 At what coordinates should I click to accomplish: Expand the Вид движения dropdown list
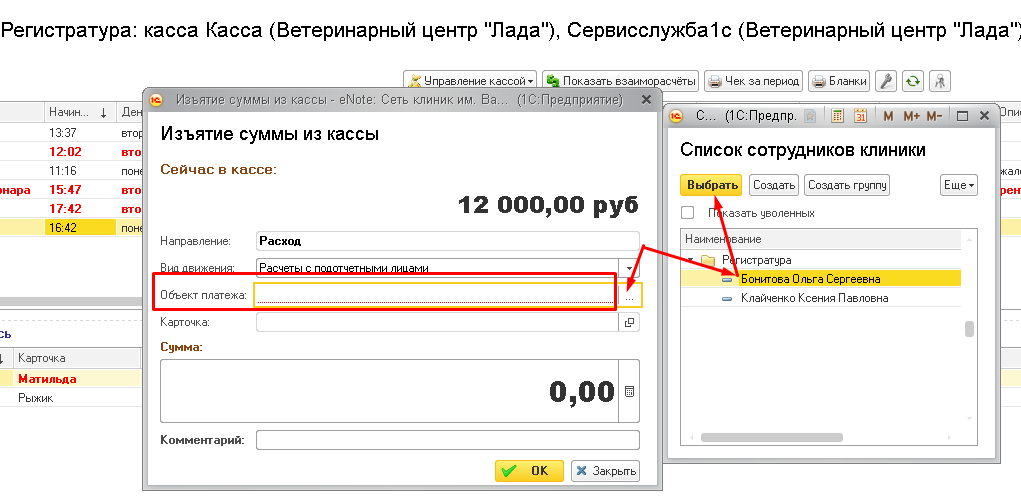click(x=628, y=268)
